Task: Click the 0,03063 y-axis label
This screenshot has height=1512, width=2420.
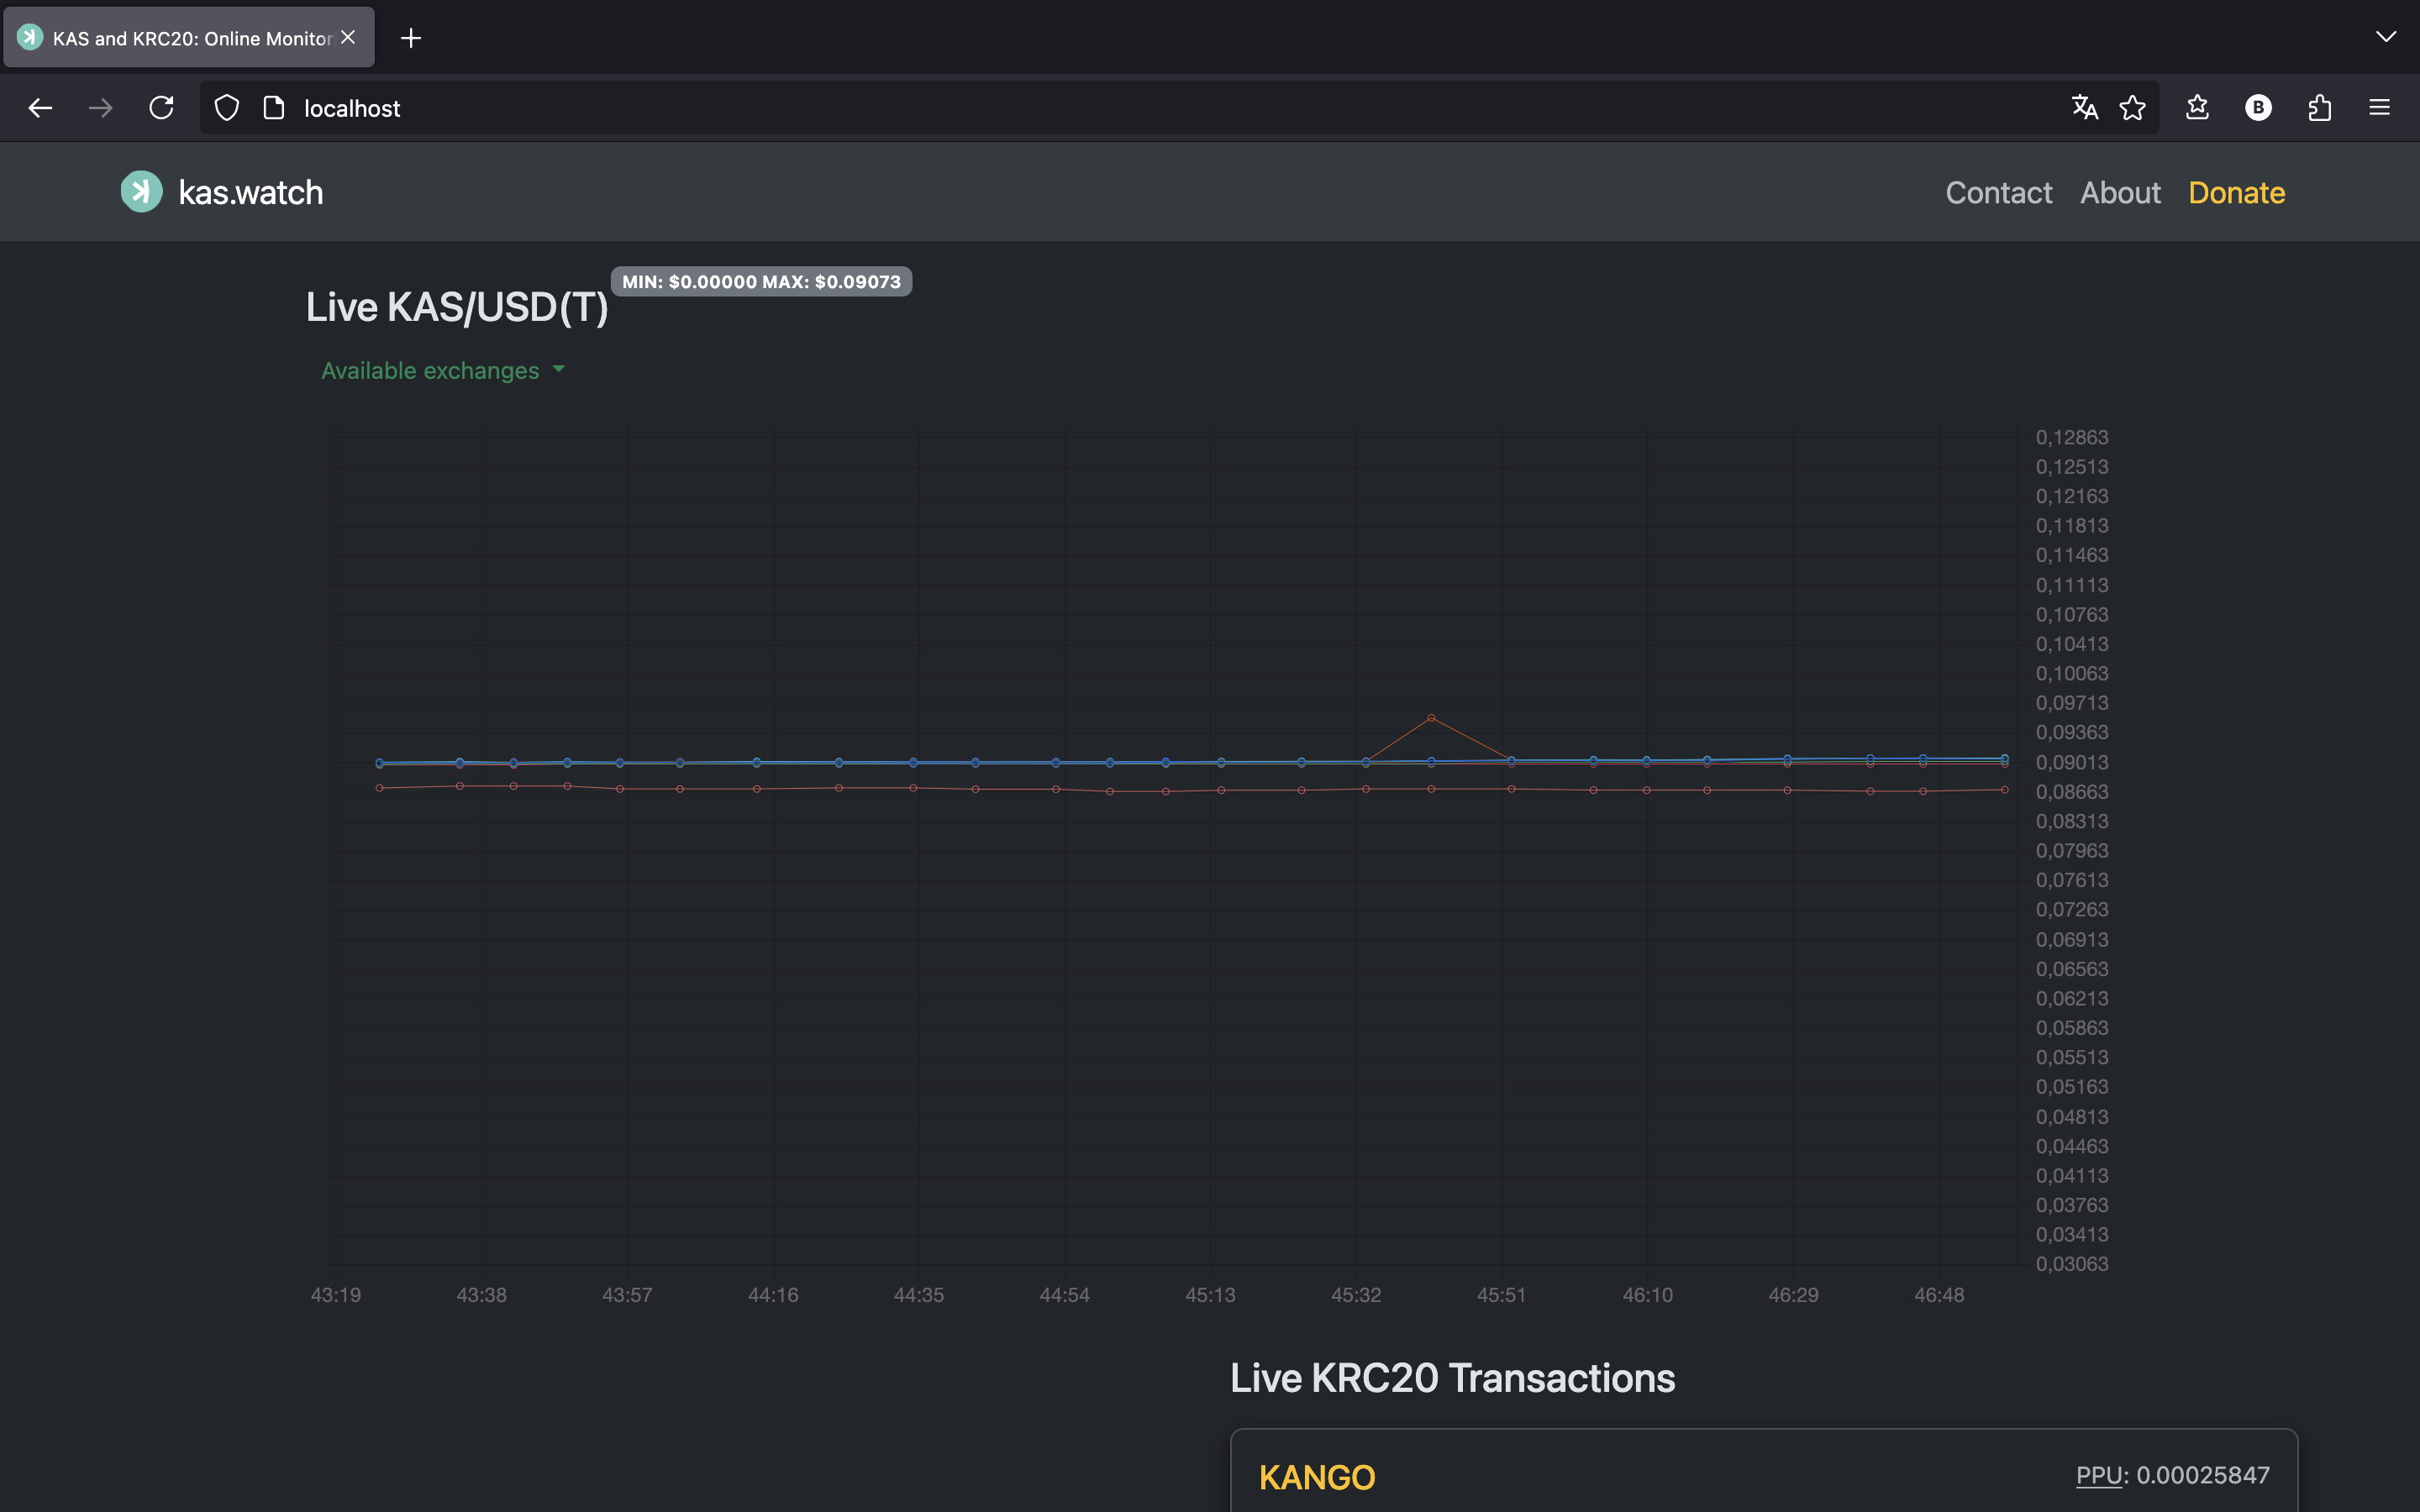Action: click(x=2072, y=1264)
